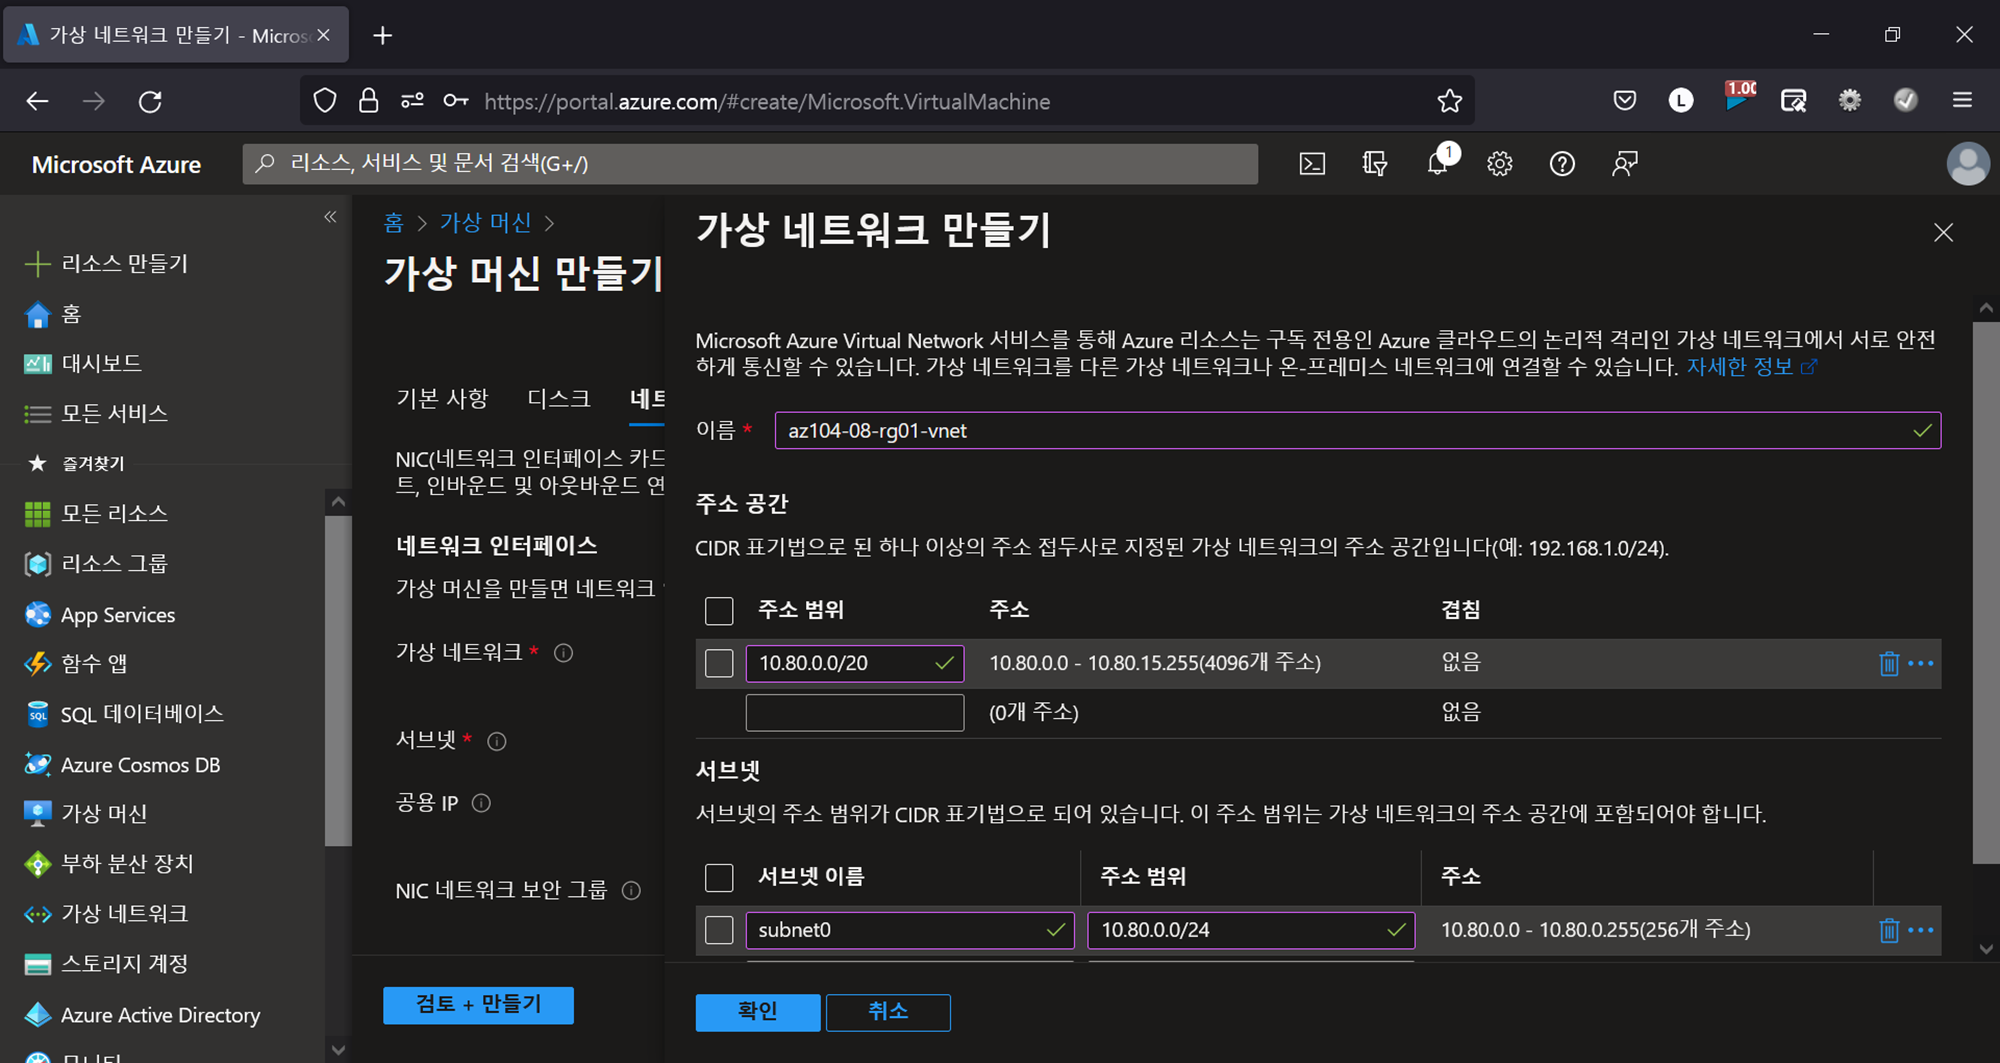This screenshot has width=2000, height=1063.
Task: Select all subnets header checkbox
Action: 719,878
